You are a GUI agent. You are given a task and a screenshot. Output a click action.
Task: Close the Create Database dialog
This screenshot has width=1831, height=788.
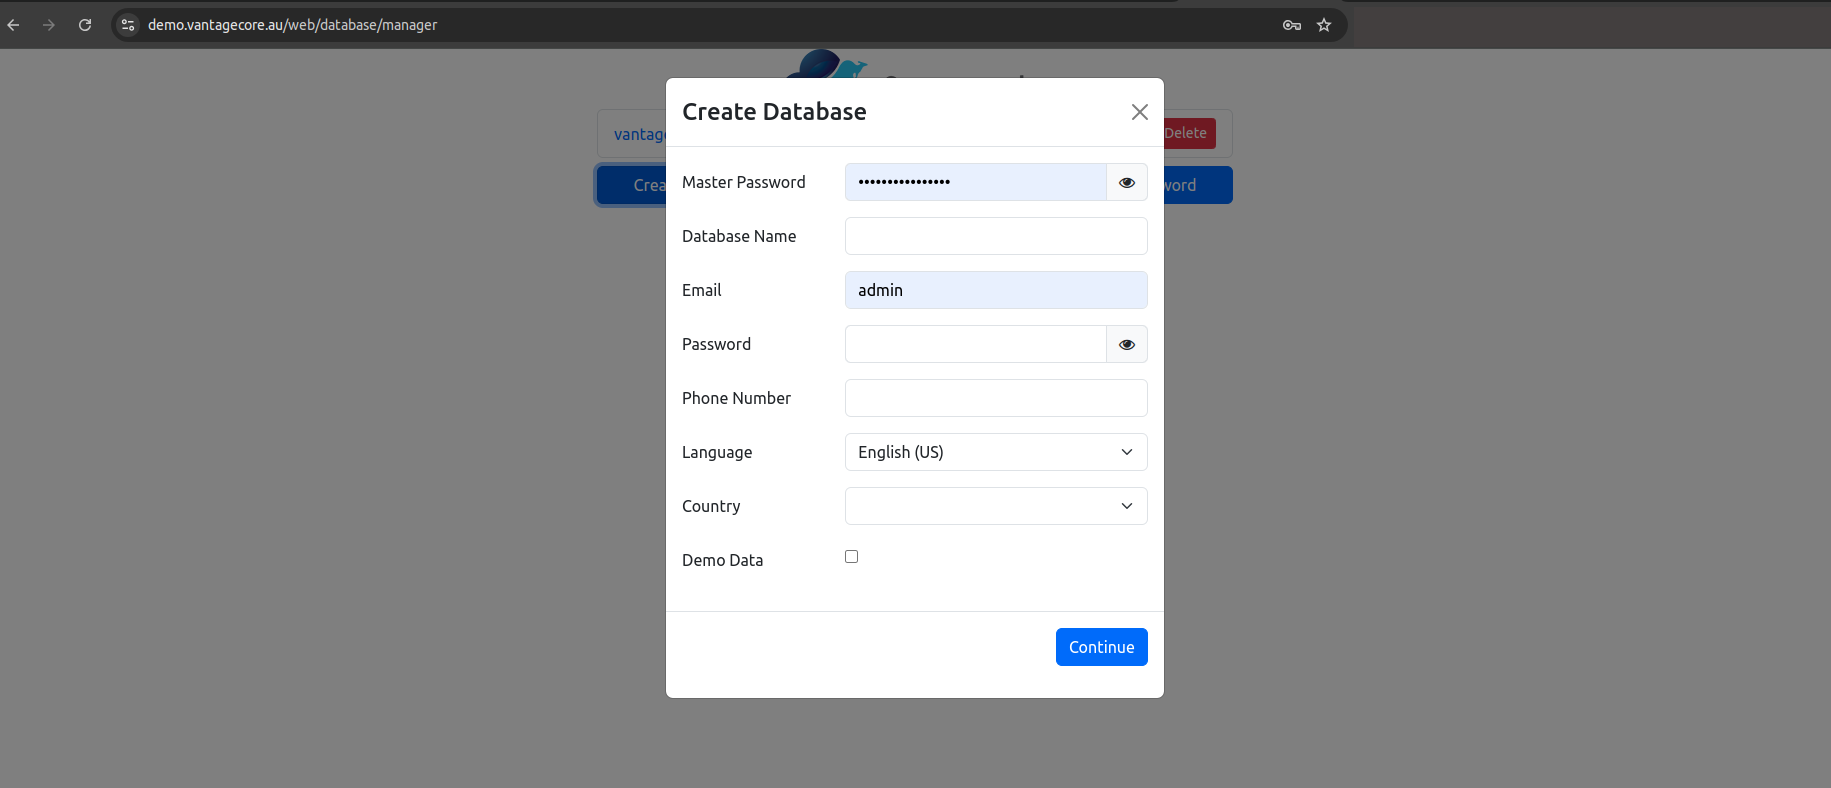pos(1139,112)
